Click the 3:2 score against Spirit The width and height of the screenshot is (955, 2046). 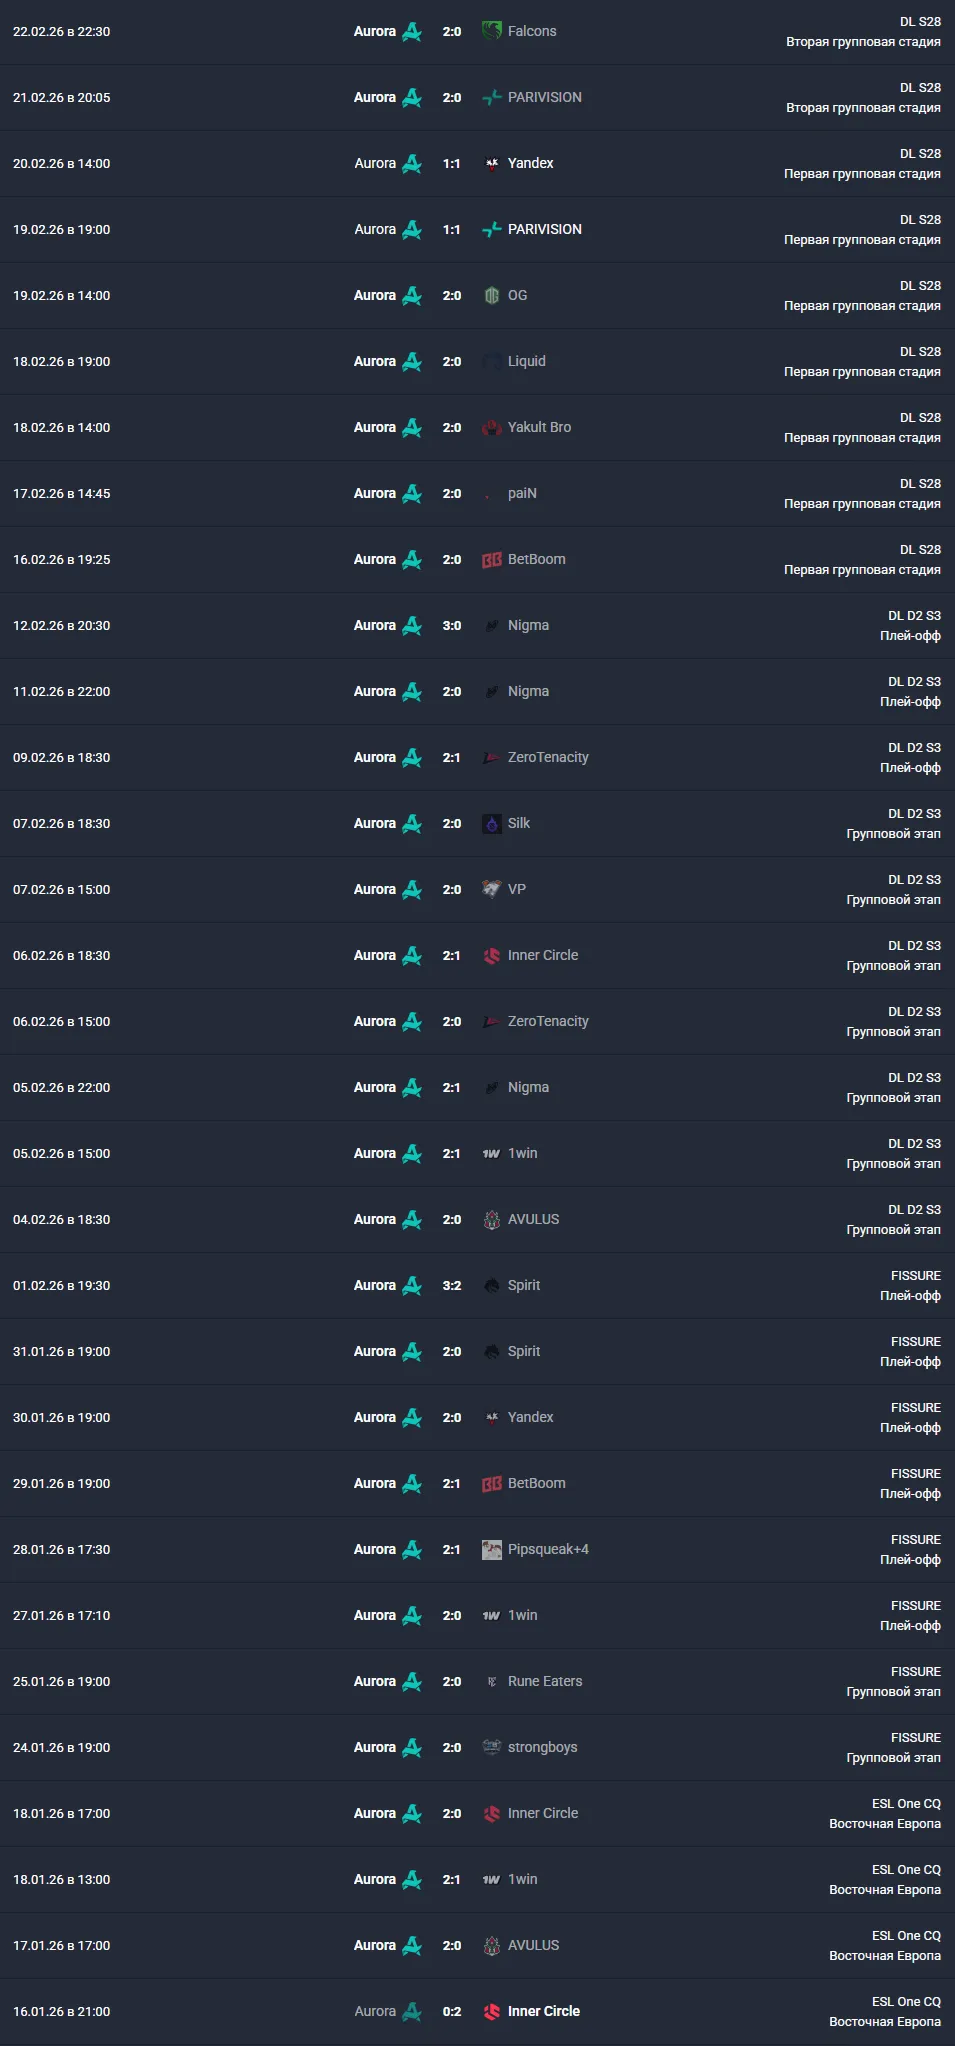[452, 1285]
